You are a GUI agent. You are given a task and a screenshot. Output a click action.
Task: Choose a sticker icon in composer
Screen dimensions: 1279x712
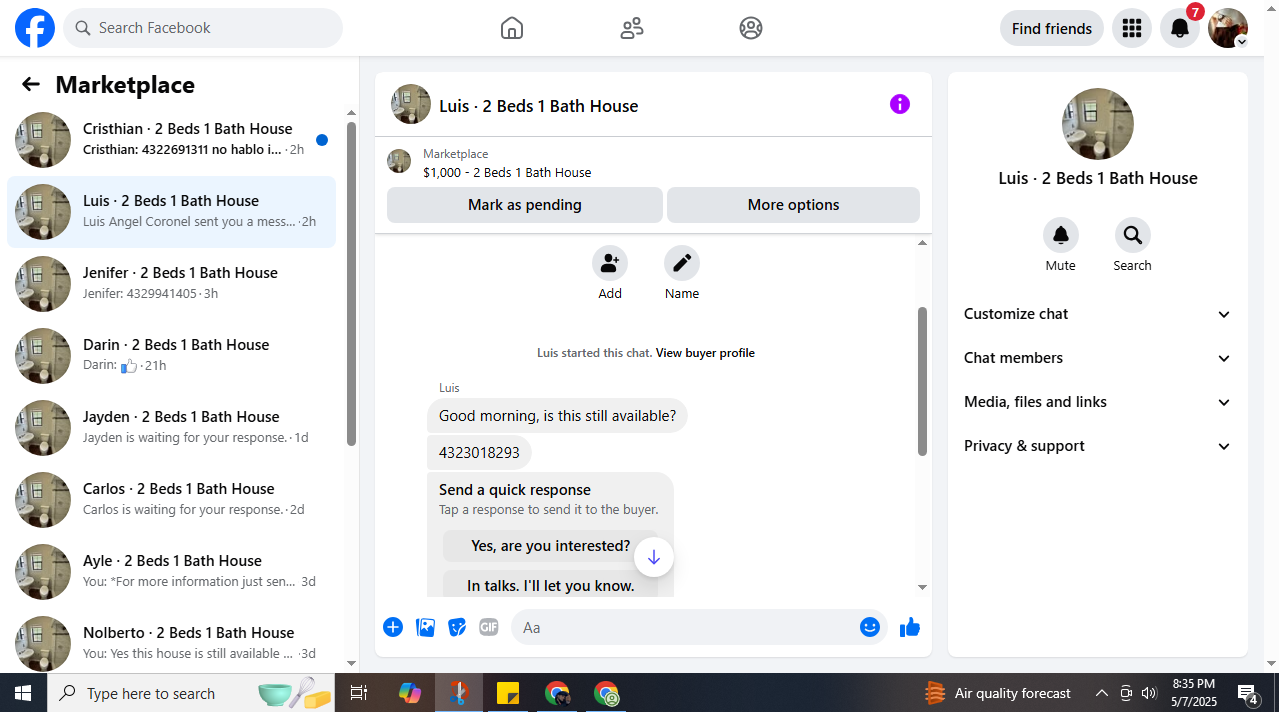tap(457, 627)
